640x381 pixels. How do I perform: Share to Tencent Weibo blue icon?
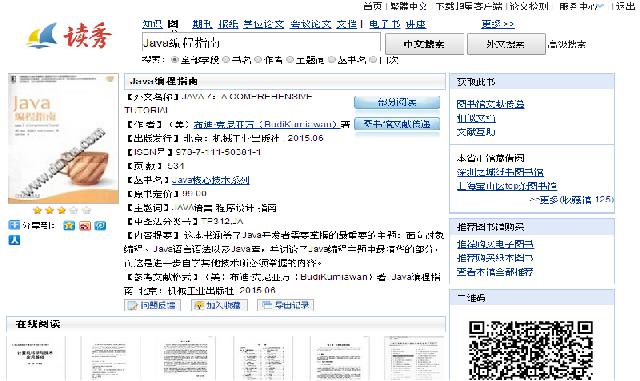point(100,225)
